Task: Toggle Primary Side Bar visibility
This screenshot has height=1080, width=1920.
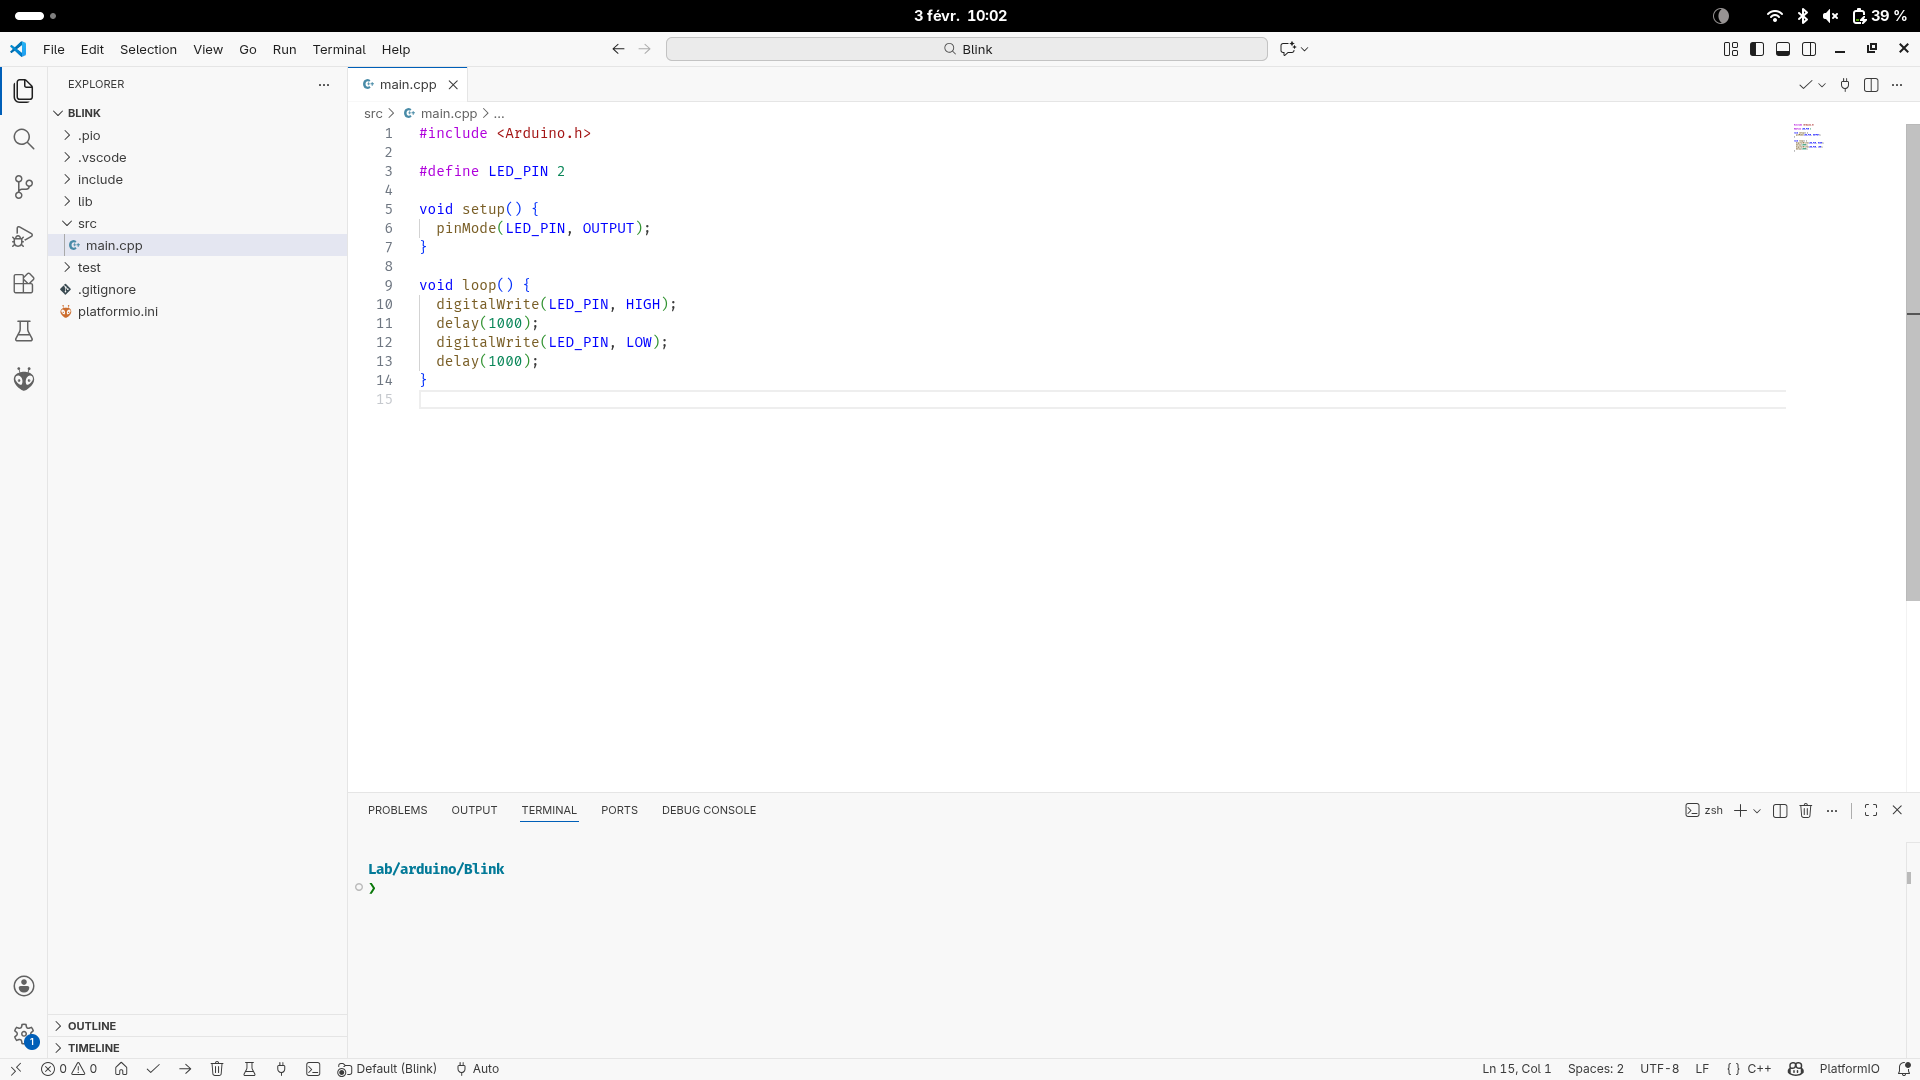Action: coord(1757,49)
